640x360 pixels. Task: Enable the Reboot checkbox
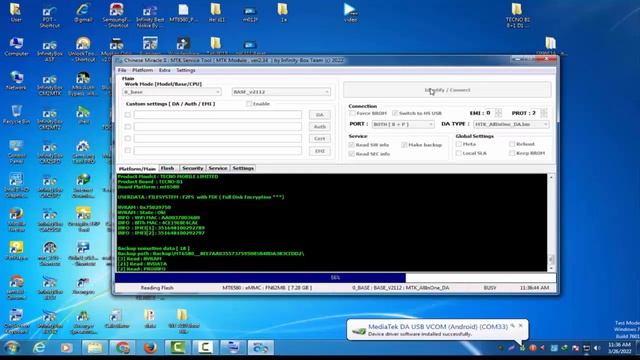pyautogui.click(x=512, y=144)
